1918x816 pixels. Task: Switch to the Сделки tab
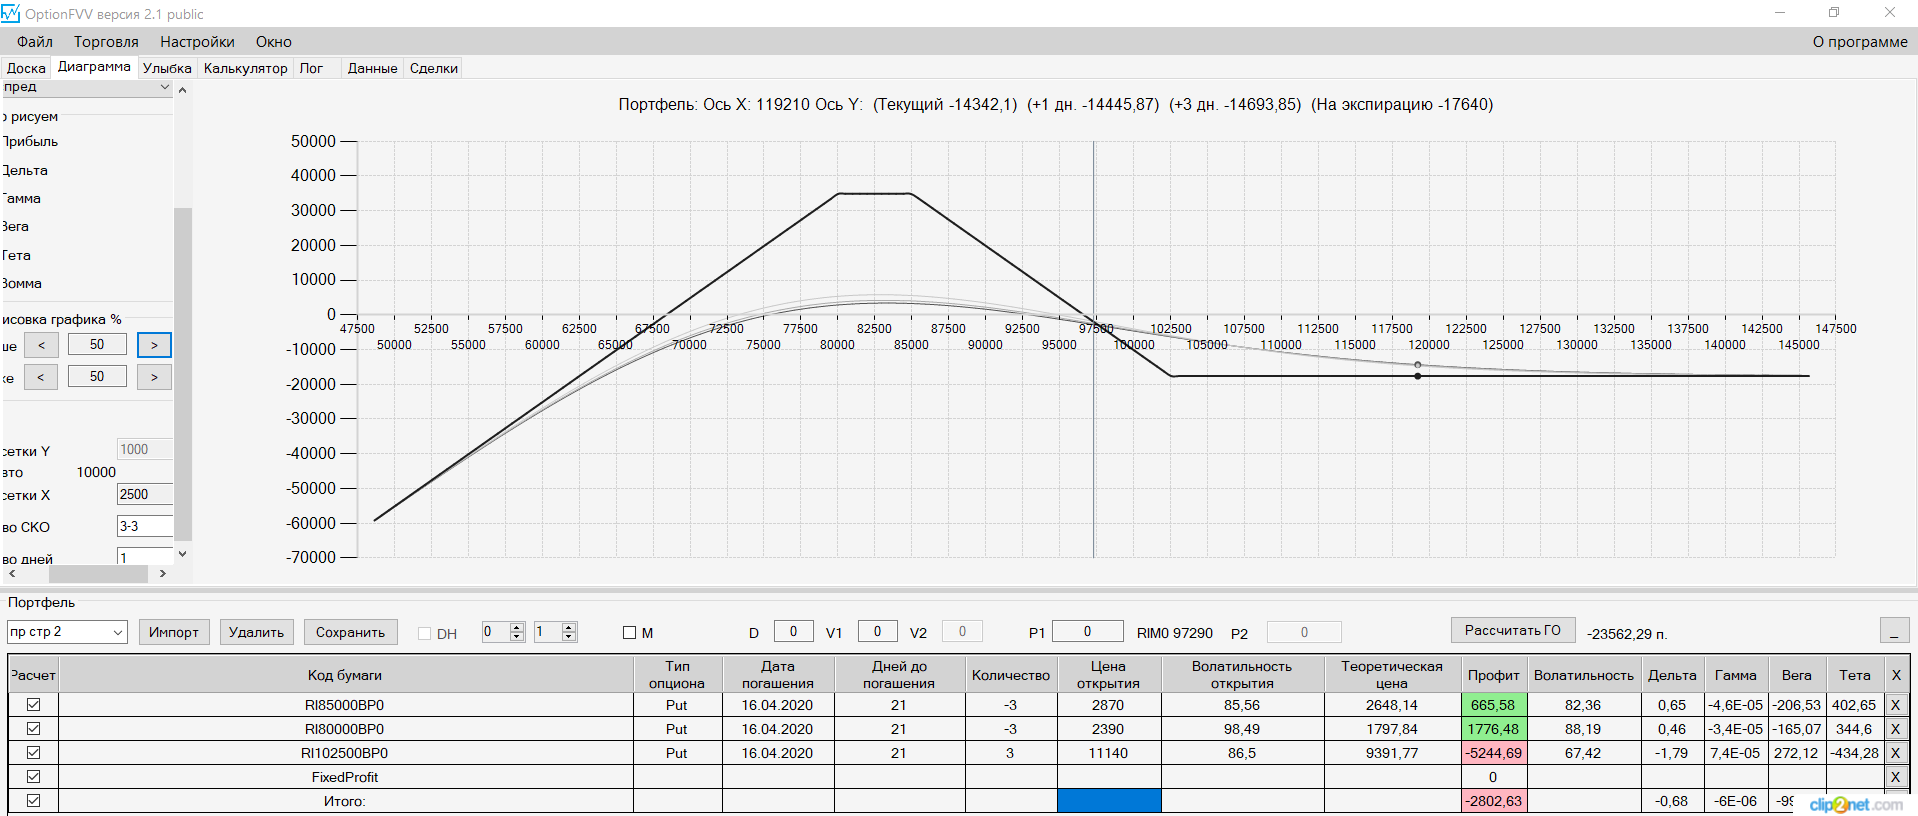434,68
